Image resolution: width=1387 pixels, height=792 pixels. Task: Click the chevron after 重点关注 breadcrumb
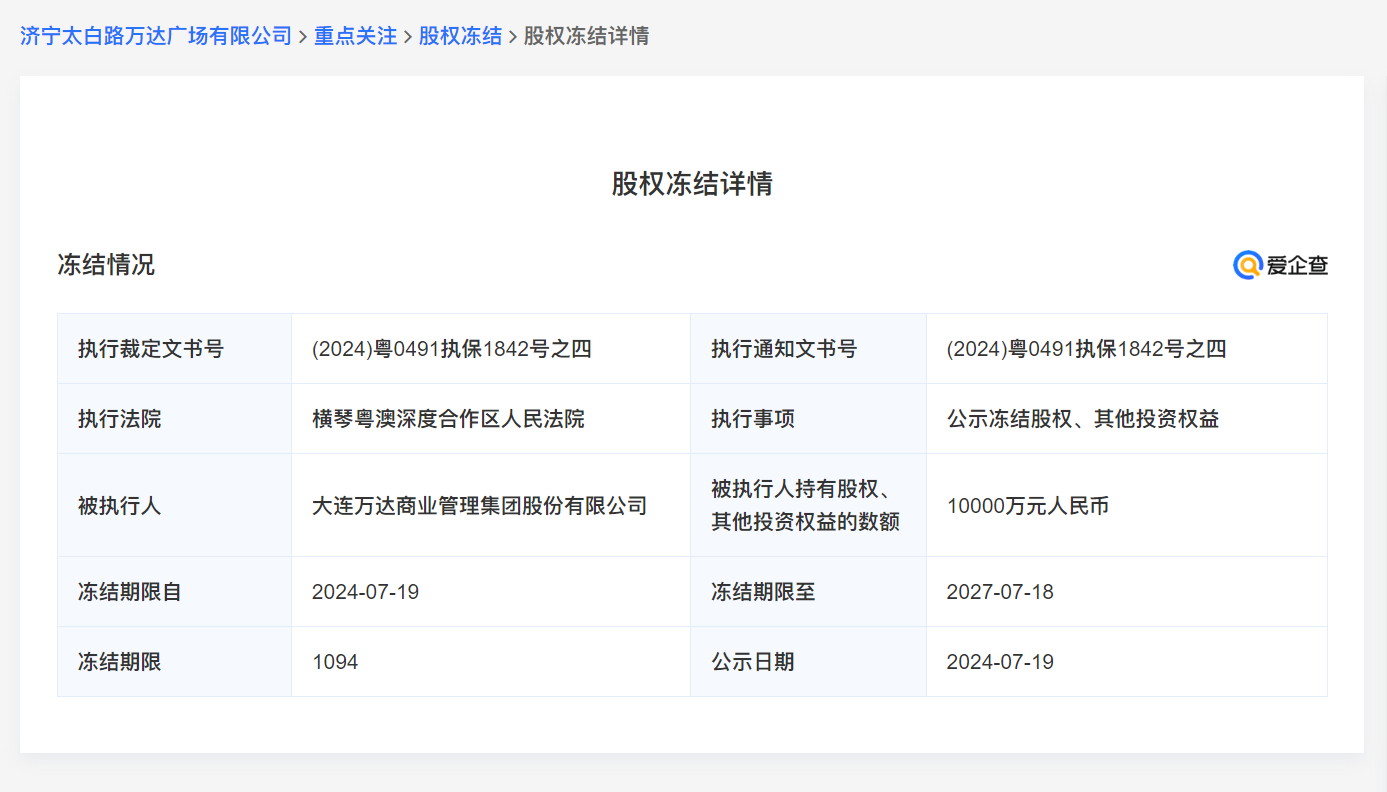pos(408,37)
